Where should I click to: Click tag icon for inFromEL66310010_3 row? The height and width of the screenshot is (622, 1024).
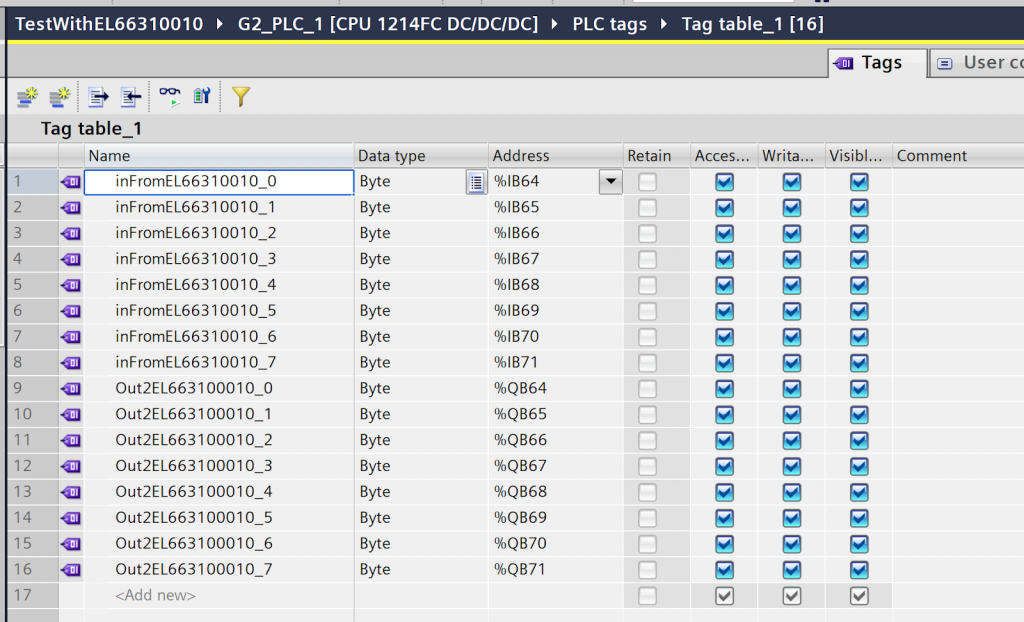71,259
